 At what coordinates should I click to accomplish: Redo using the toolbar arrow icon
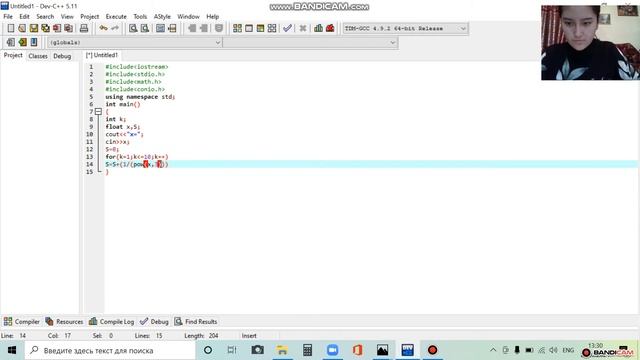tap(115, 28)
